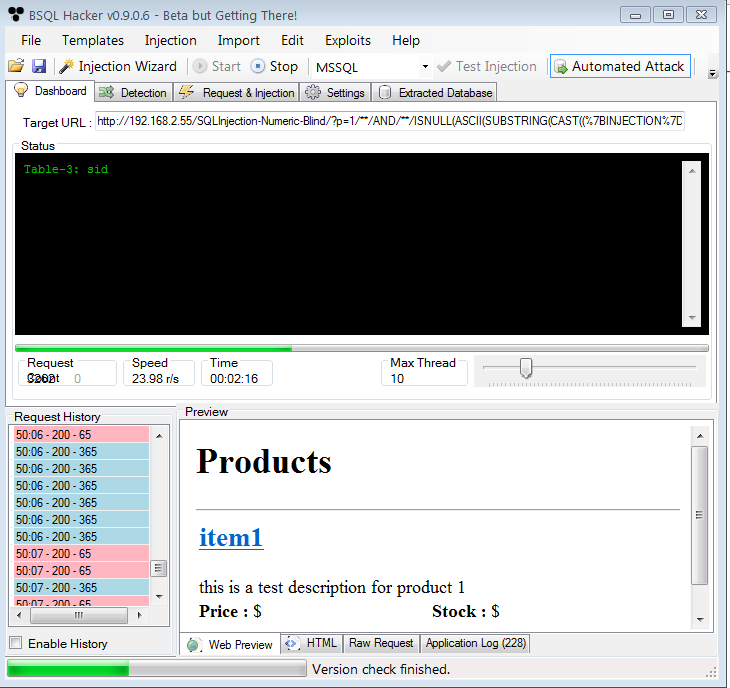
Task: Open the Injection menu
Action: click(170, 40)
